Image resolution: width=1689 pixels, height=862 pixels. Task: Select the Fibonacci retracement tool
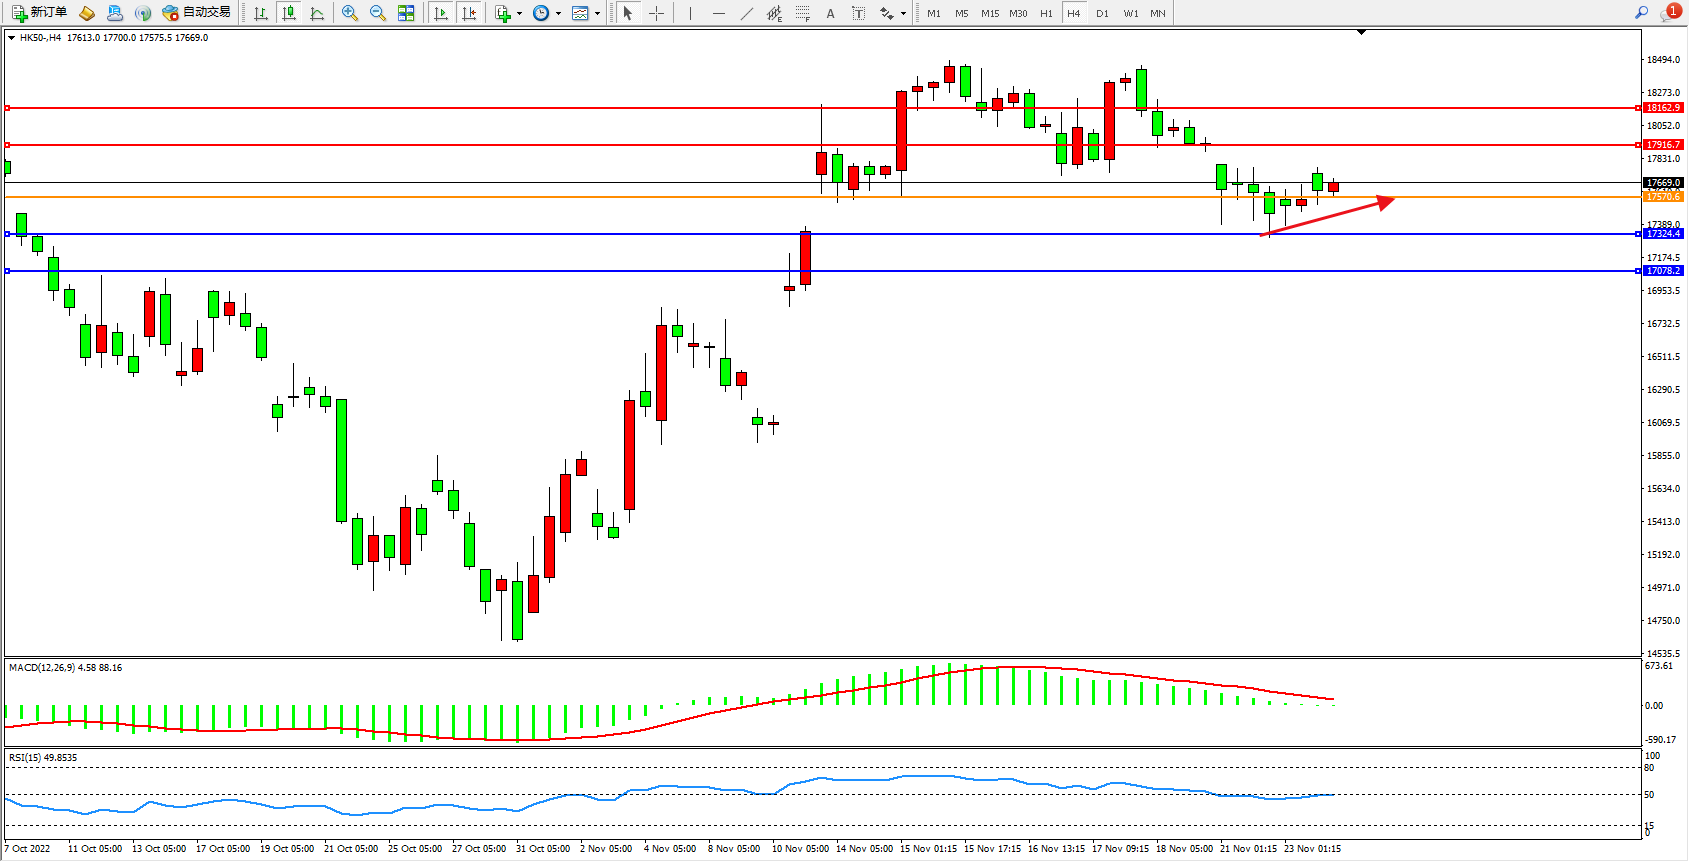pos(802,13)
